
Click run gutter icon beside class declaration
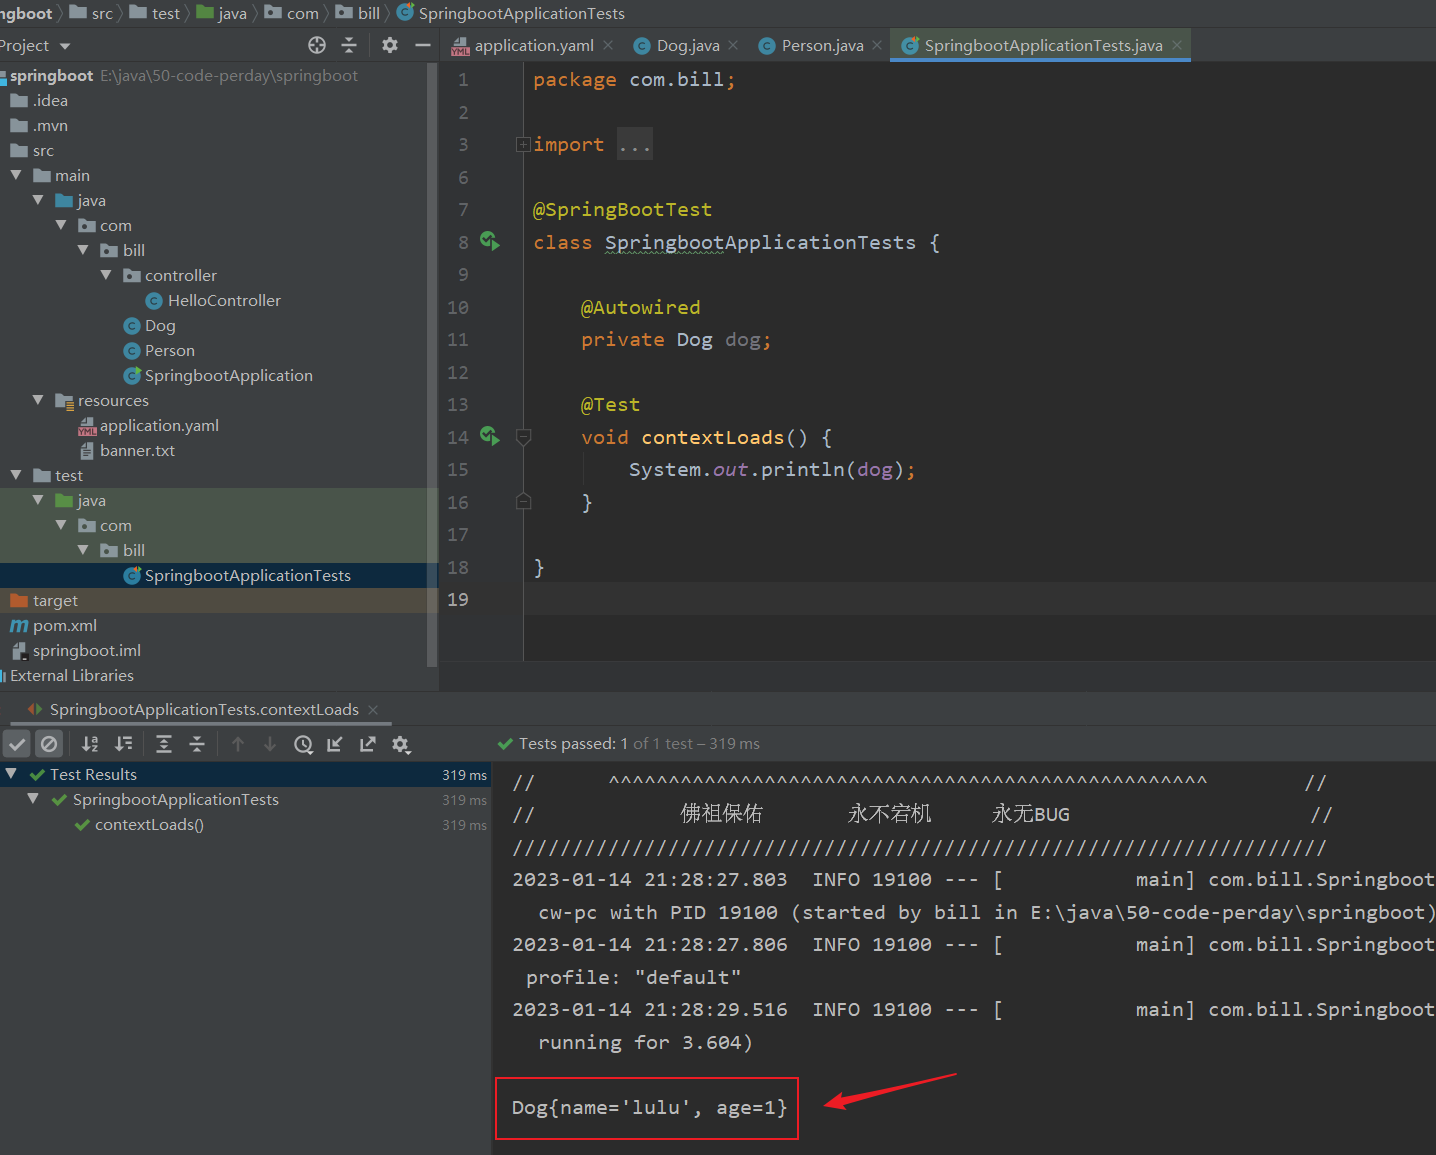[x=489, y=241]
